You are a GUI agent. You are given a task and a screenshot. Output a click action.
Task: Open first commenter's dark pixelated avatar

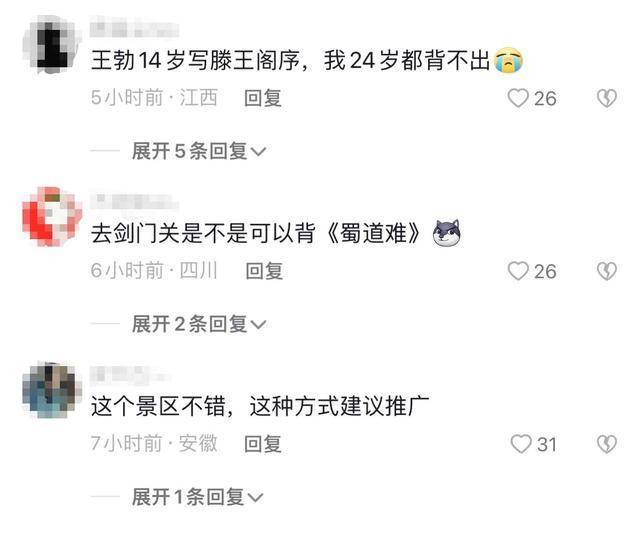(x=52, y=45)
